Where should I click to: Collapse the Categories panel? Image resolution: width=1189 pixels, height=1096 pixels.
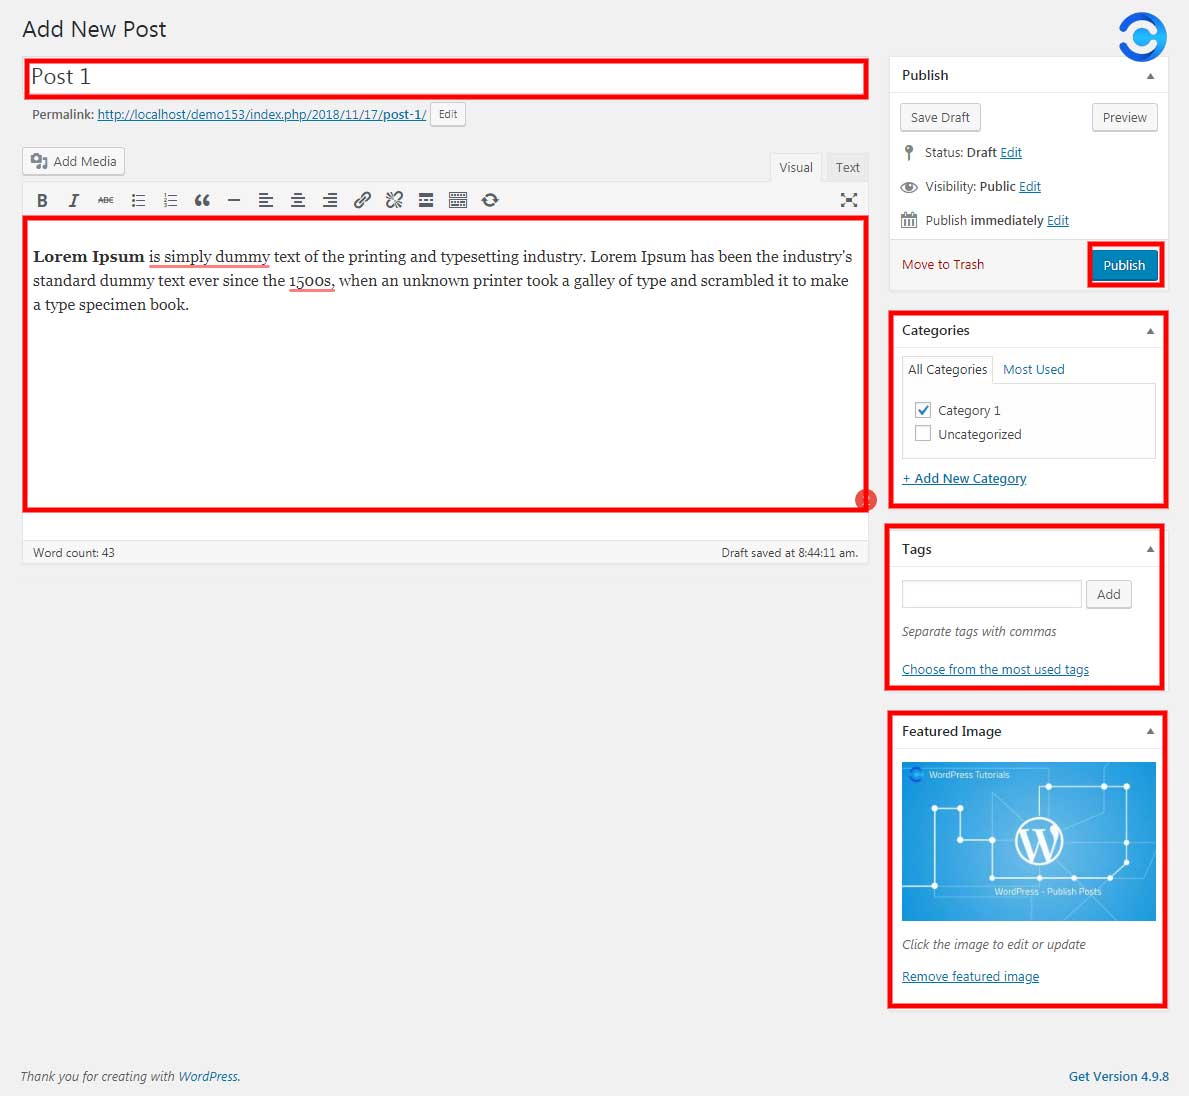coord(1150,331)
